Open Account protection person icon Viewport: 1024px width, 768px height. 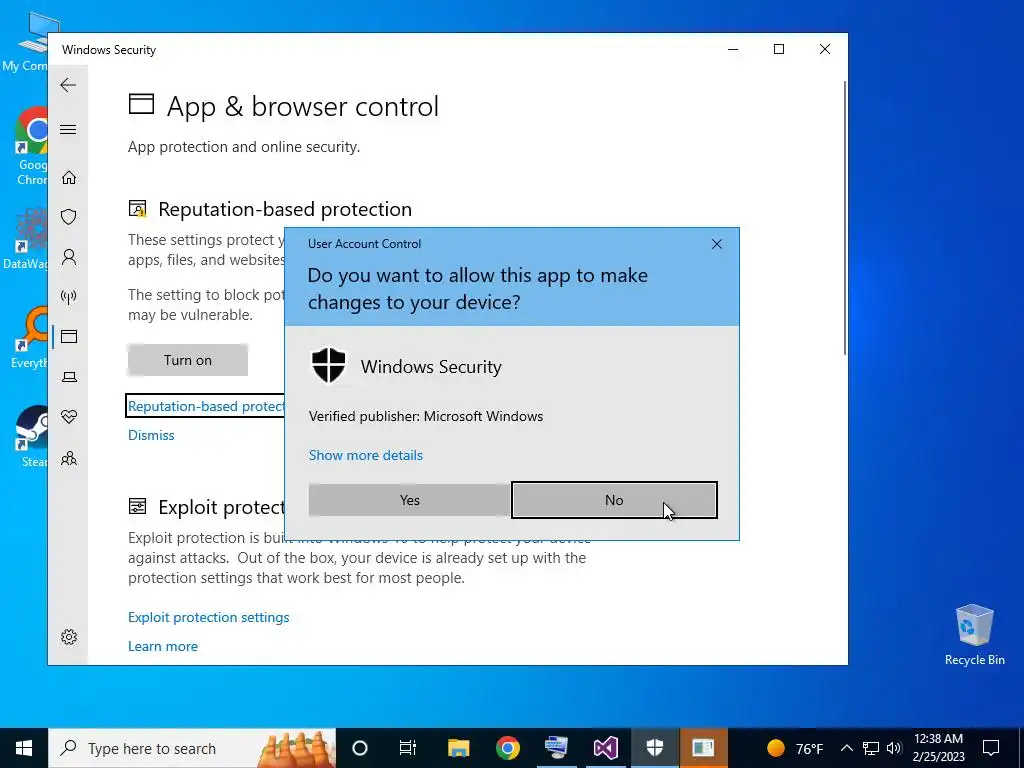point(69,257)
